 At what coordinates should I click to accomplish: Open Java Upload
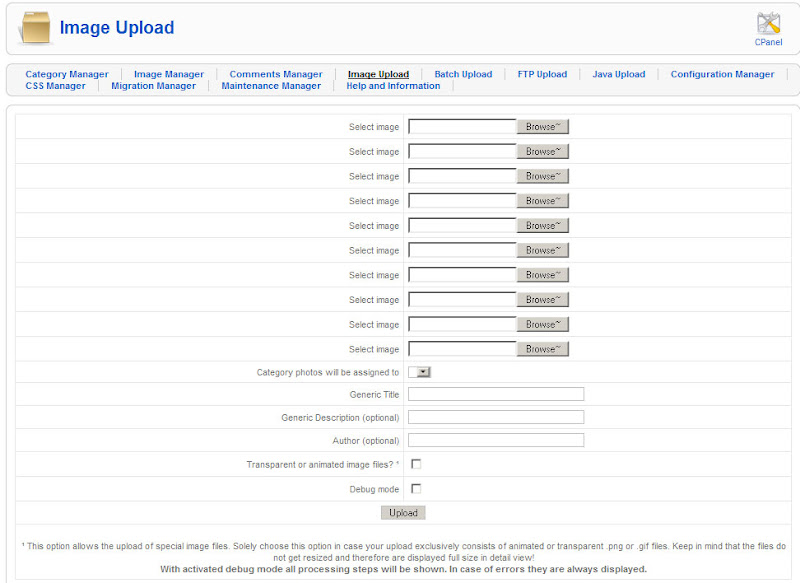[x=619, y=74]
